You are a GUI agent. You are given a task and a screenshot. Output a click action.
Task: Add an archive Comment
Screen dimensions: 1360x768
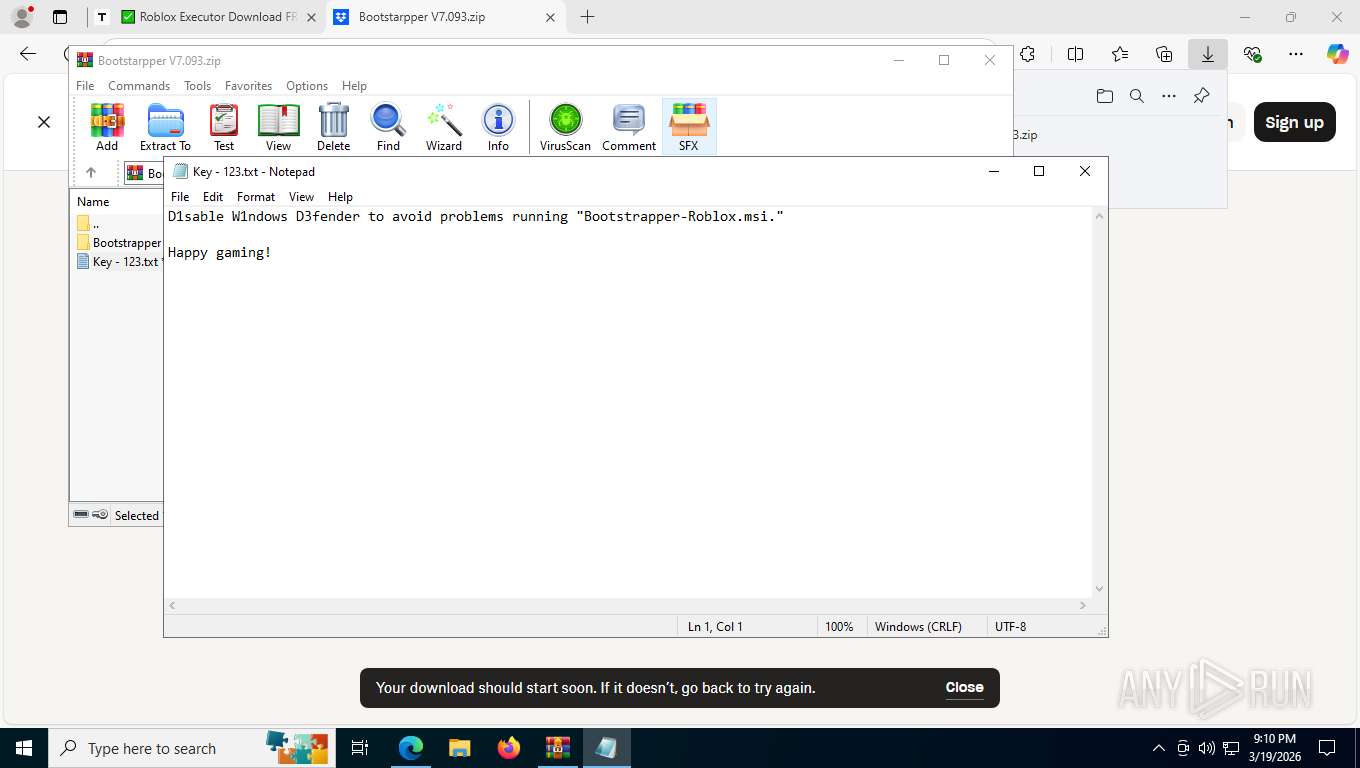tap(629, 127)
